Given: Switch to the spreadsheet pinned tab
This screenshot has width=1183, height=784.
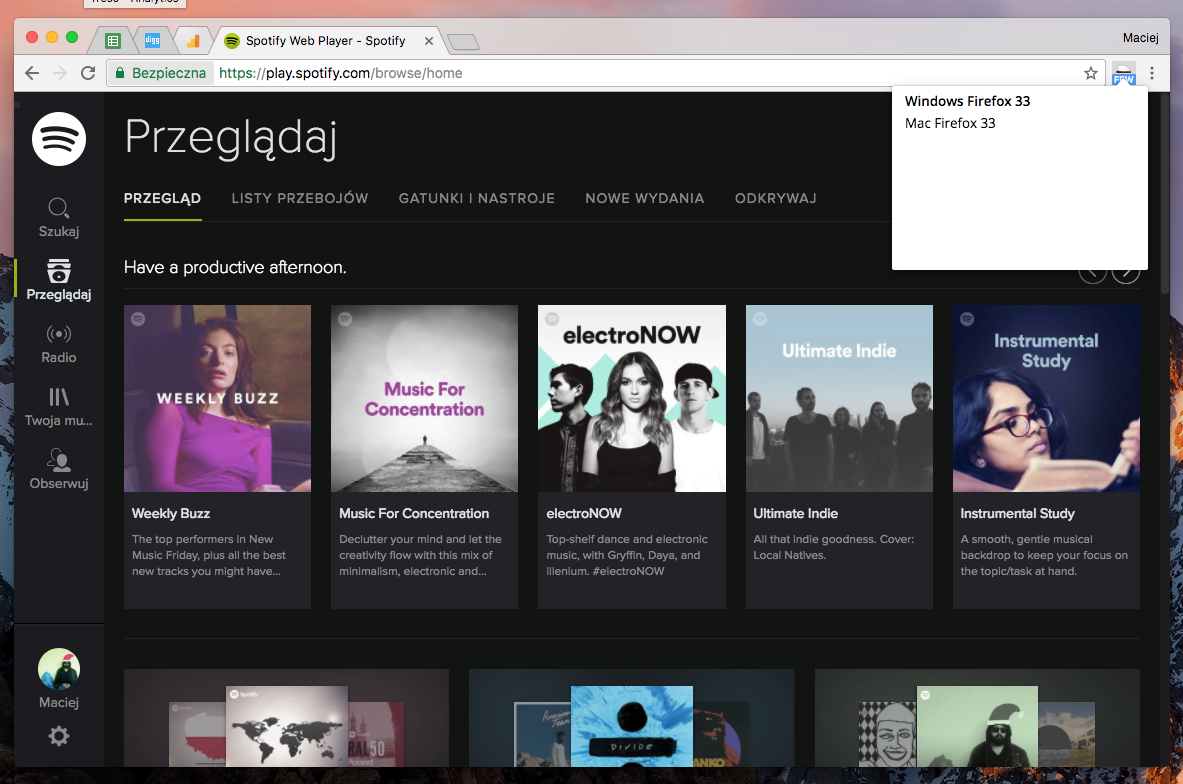Looking at the screenshot, I should (x=113, y=41).
